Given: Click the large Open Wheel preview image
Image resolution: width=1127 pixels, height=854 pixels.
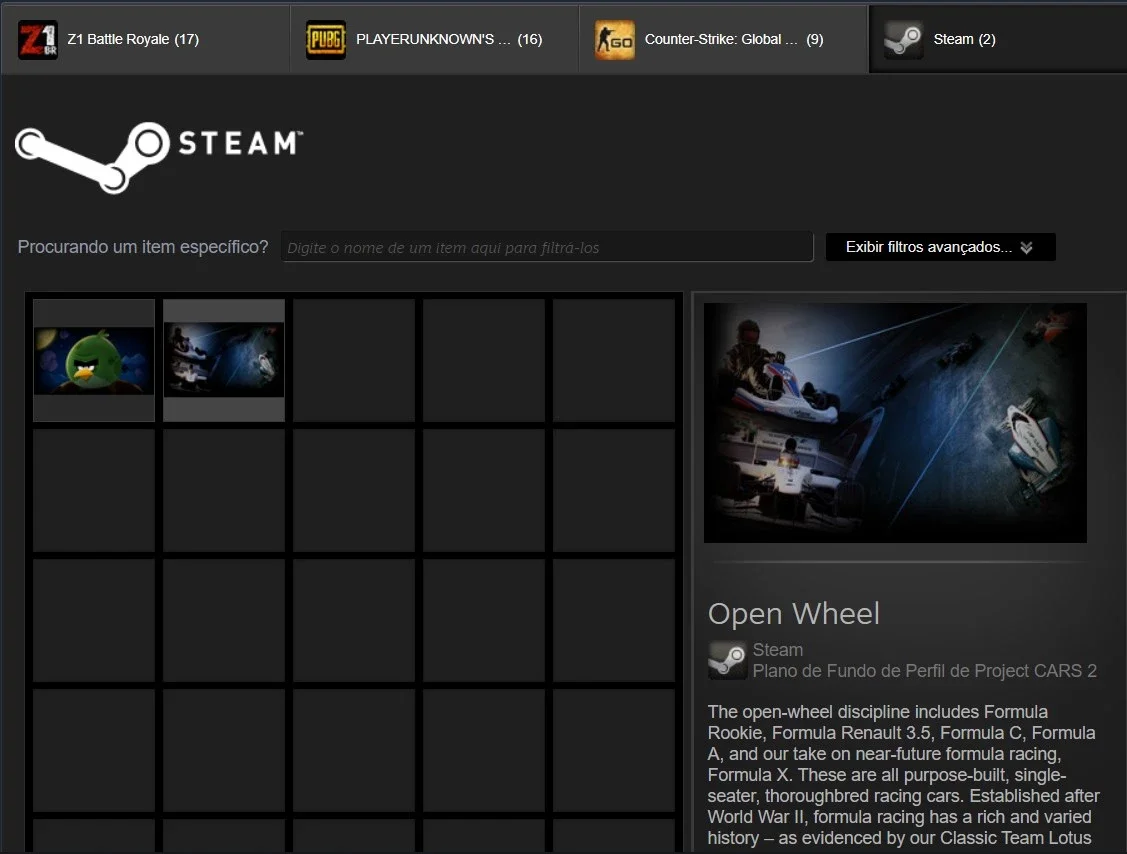Looking at the screenshot, I should pyautogui.click(x=895, y=423).
